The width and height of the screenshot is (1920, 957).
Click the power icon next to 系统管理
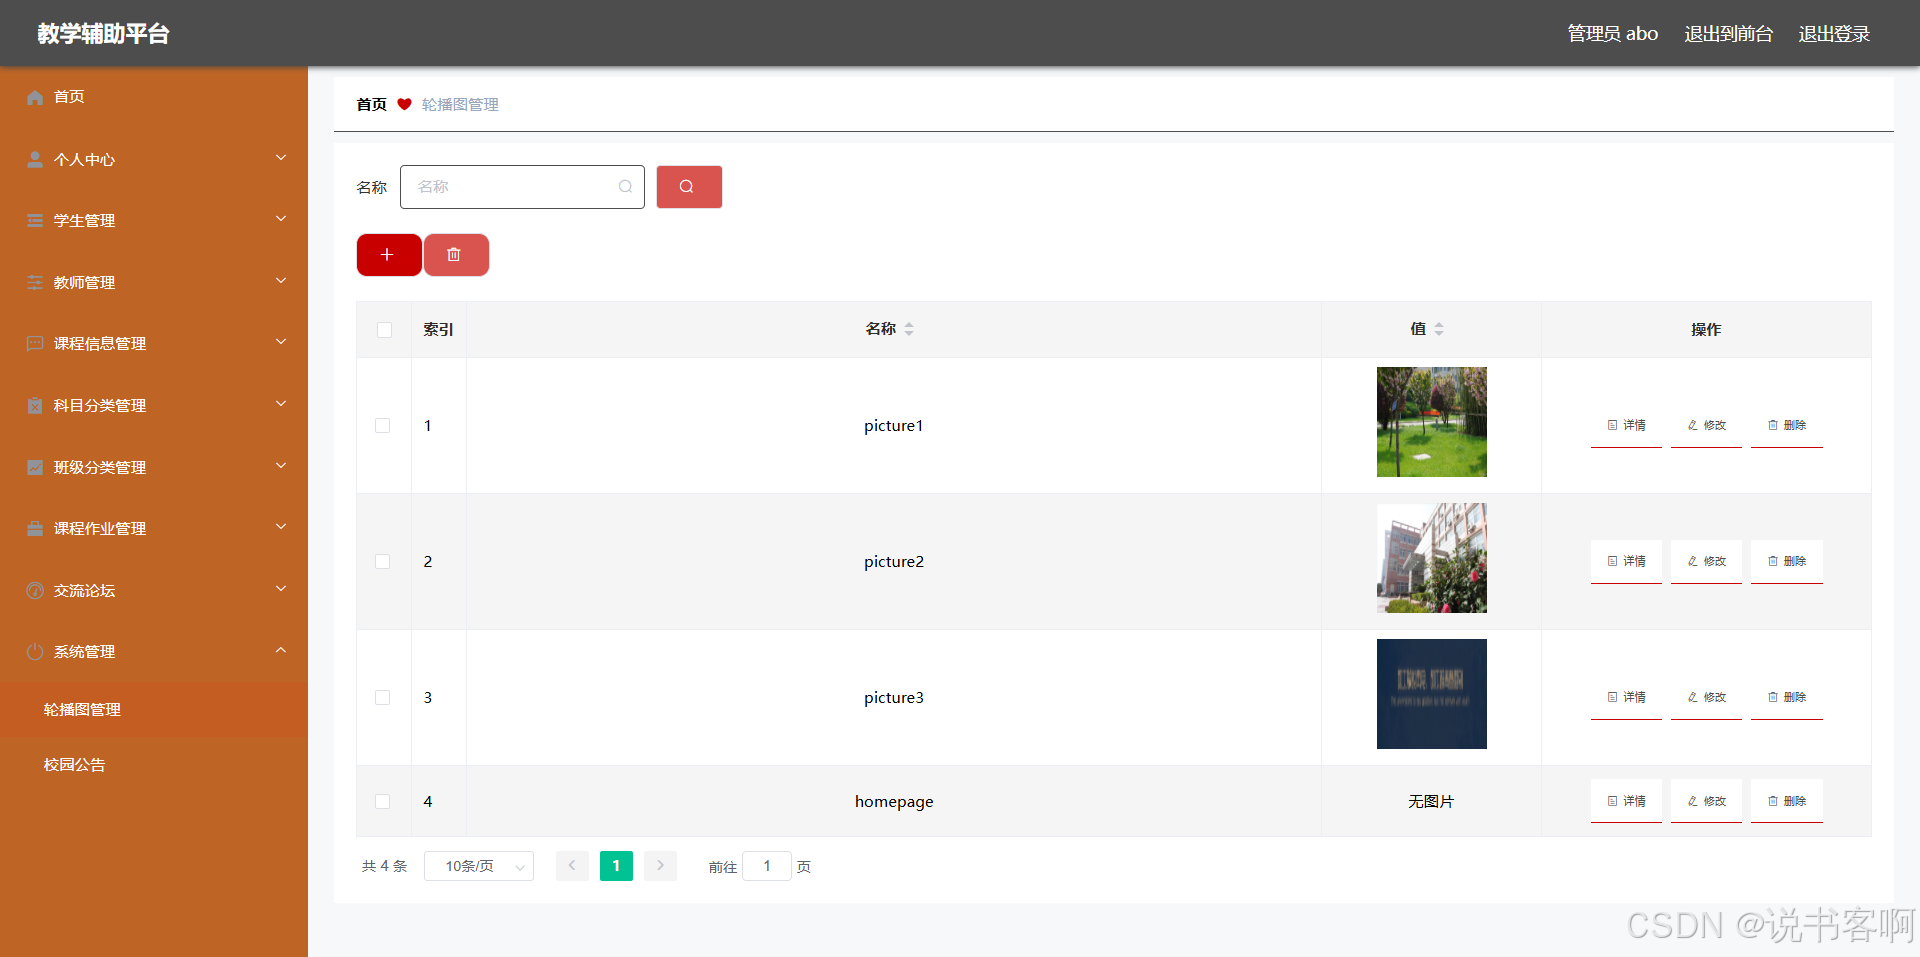(35, 651)
